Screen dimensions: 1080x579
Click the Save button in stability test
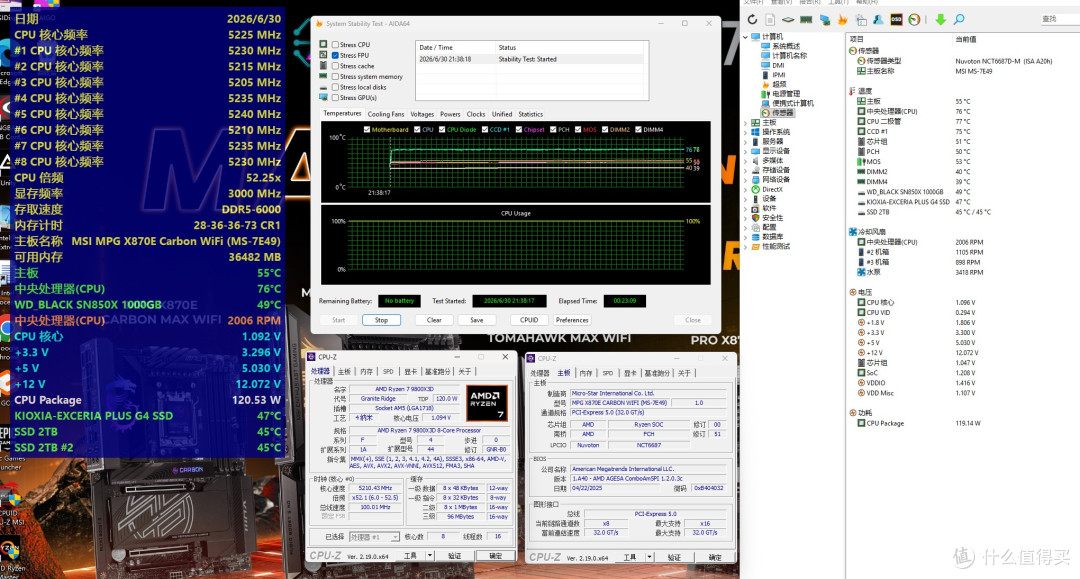tap(477, 320)
